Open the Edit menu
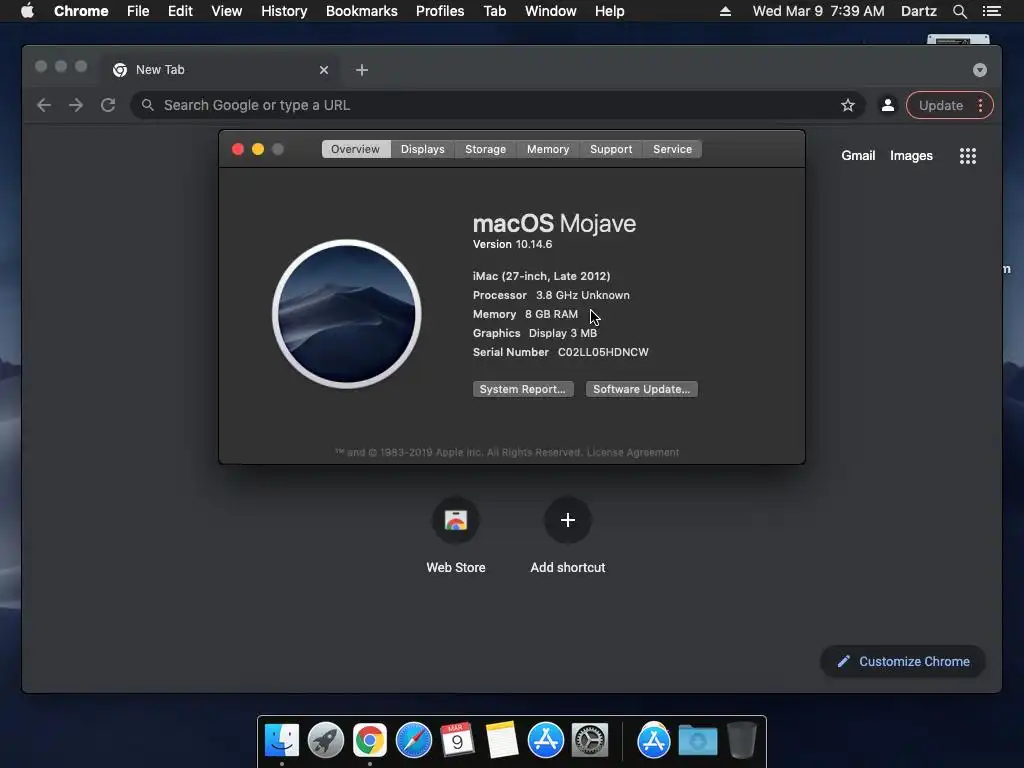Image resolution: width=1024 pixels, height=768 pixels. pos(180,11)
